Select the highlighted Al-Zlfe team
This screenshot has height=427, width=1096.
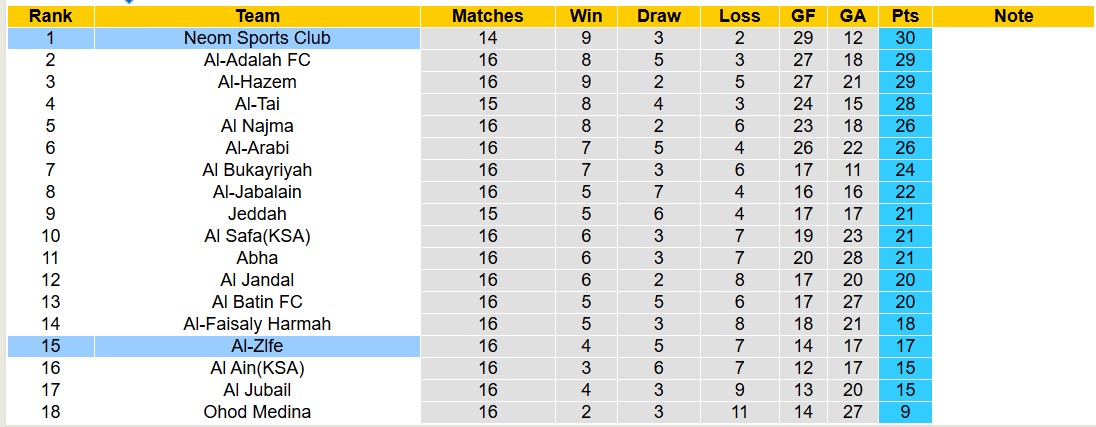257,346
